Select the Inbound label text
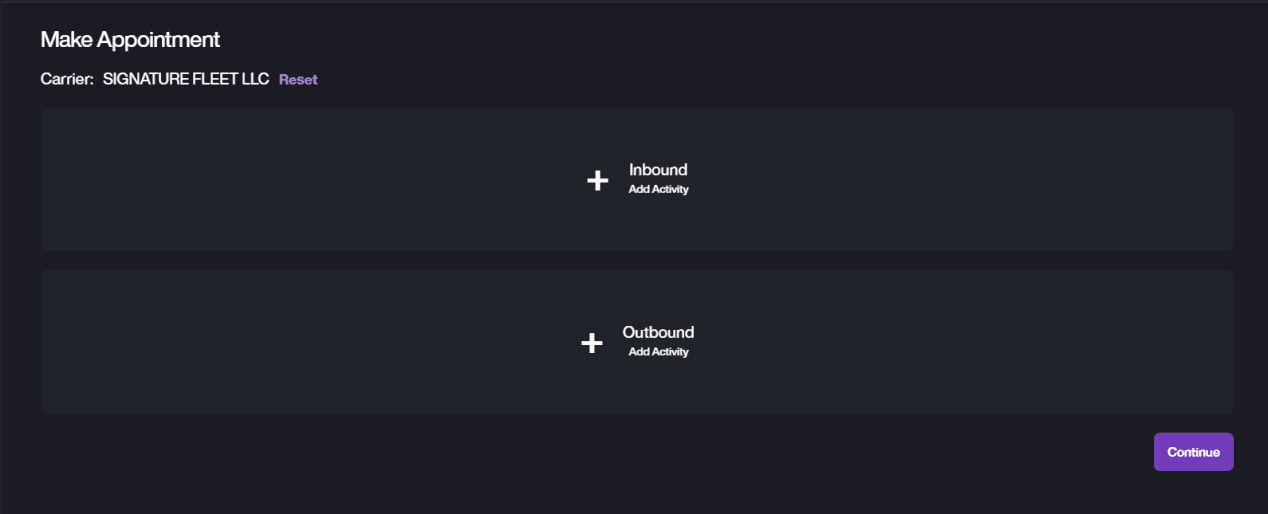The width and height of the screenshot is (1268, 514). tap(658, 170)
